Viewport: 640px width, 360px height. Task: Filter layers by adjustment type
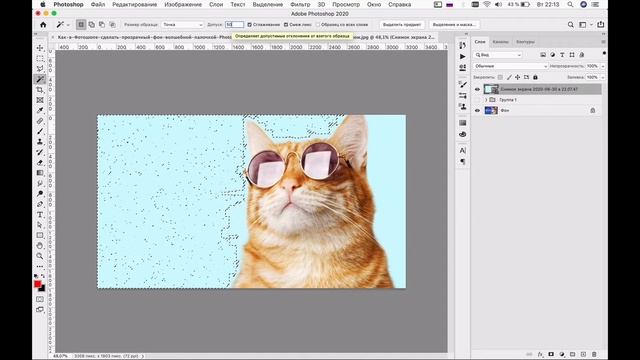click(553, 55)
